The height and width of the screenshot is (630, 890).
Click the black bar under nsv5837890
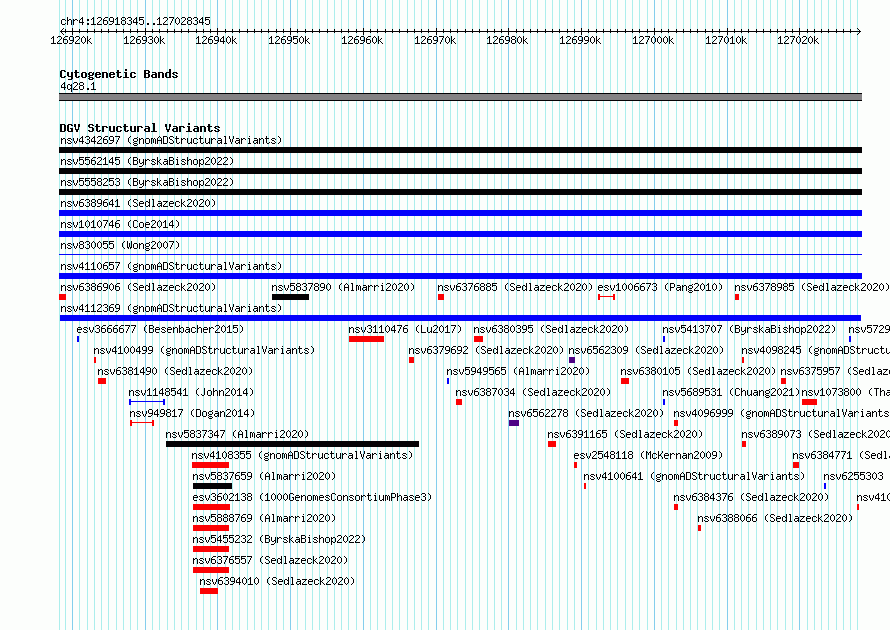pyautogui.click(x=290, y=297)
